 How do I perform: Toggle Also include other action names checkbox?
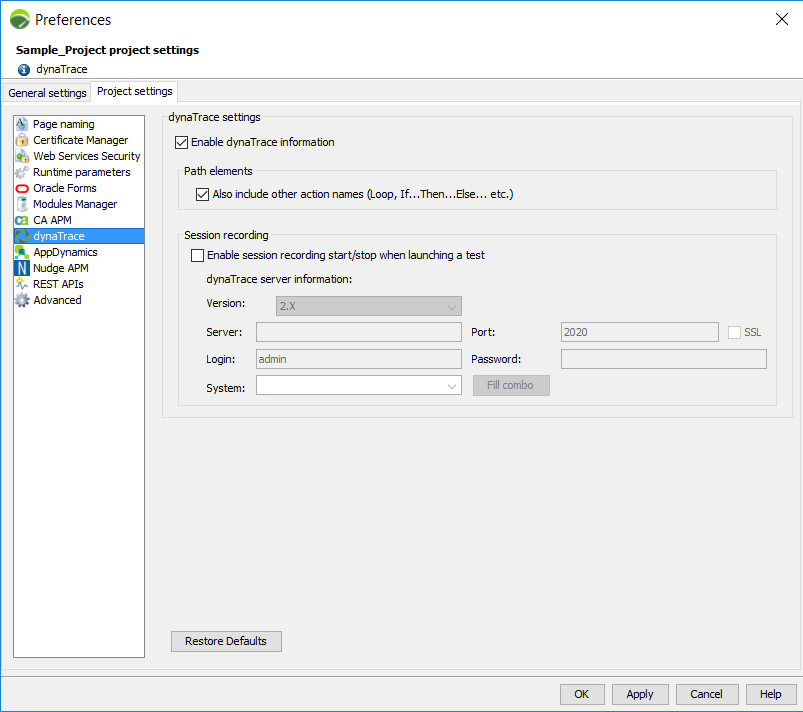(x=203, y=194)
